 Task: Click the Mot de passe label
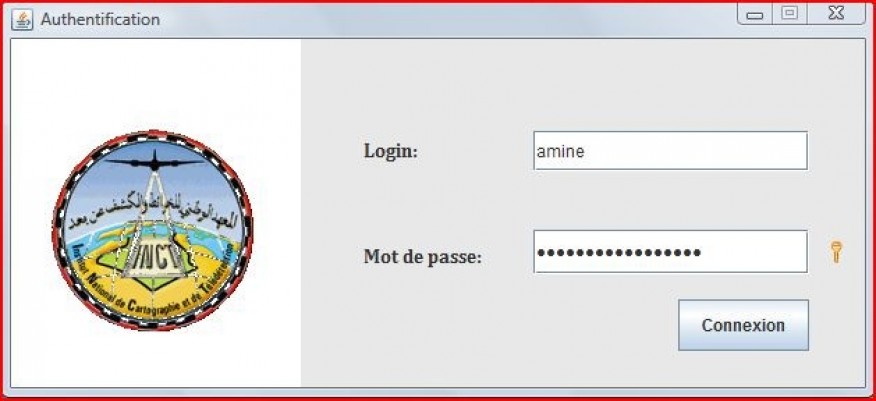(x=422, y=257)
